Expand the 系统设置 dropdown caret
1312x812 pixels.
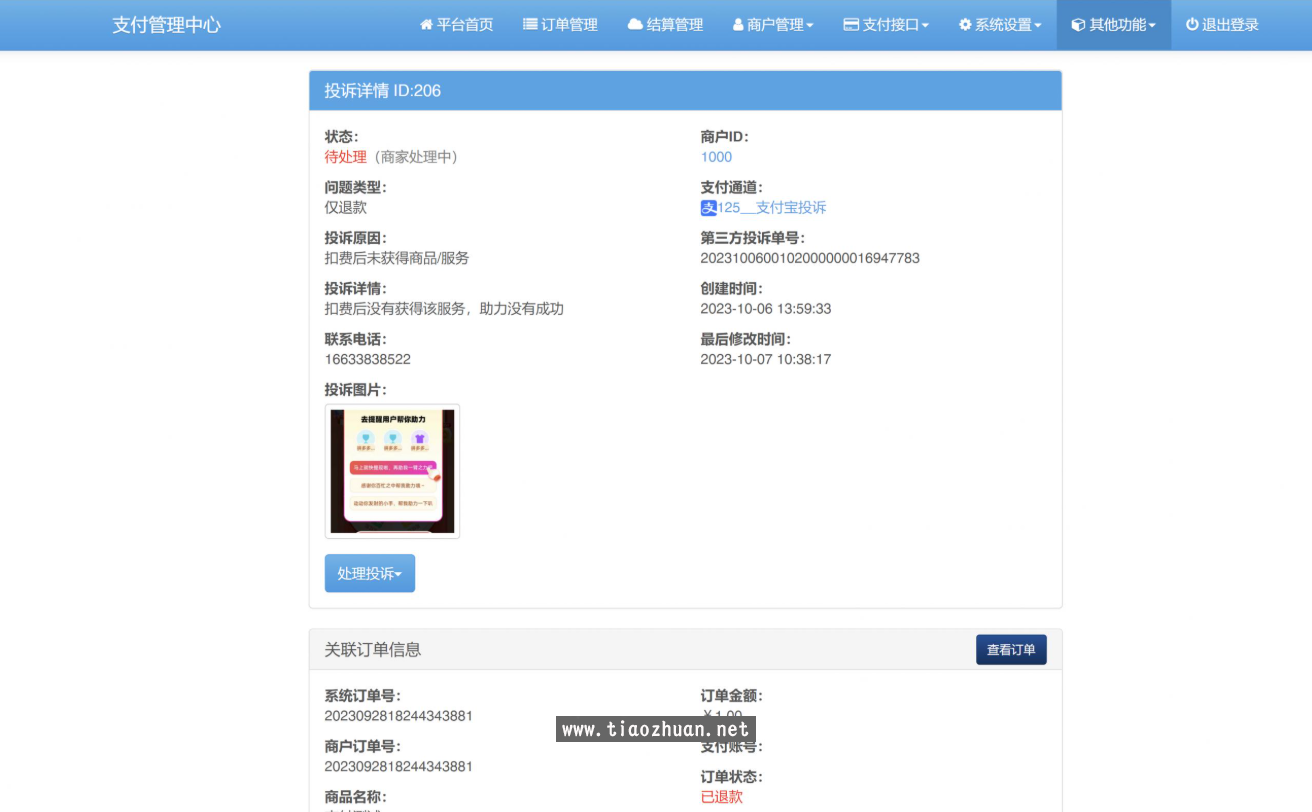(1038, 26)
